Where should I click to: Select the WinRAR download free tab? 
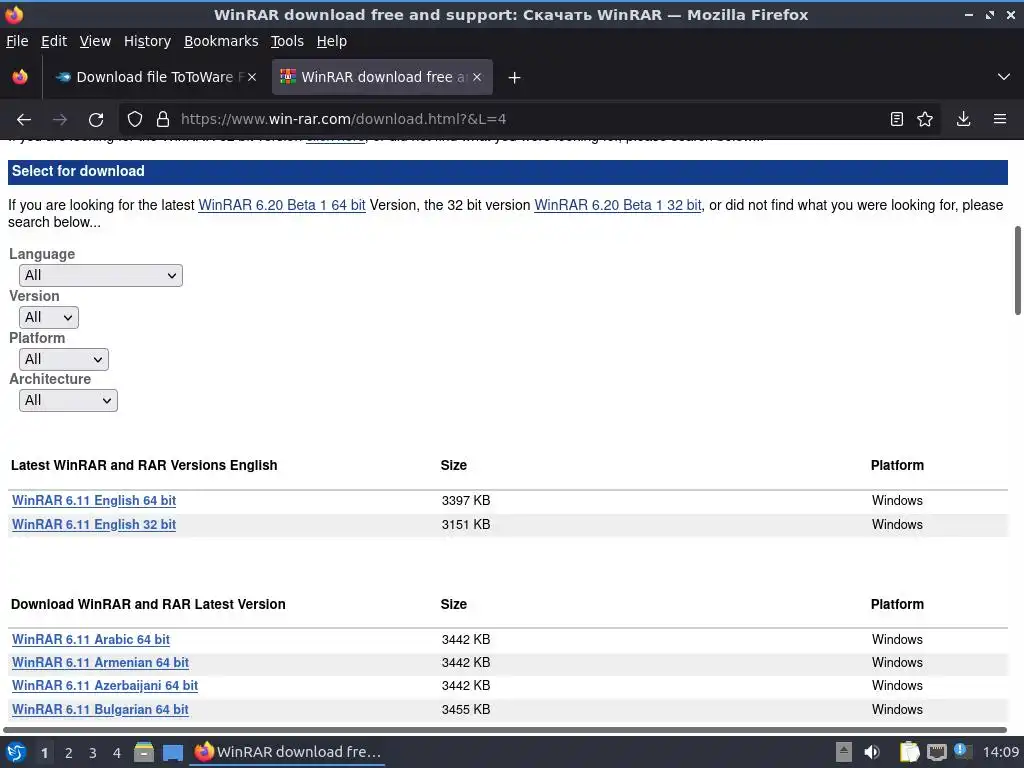(x=382, y=77)
